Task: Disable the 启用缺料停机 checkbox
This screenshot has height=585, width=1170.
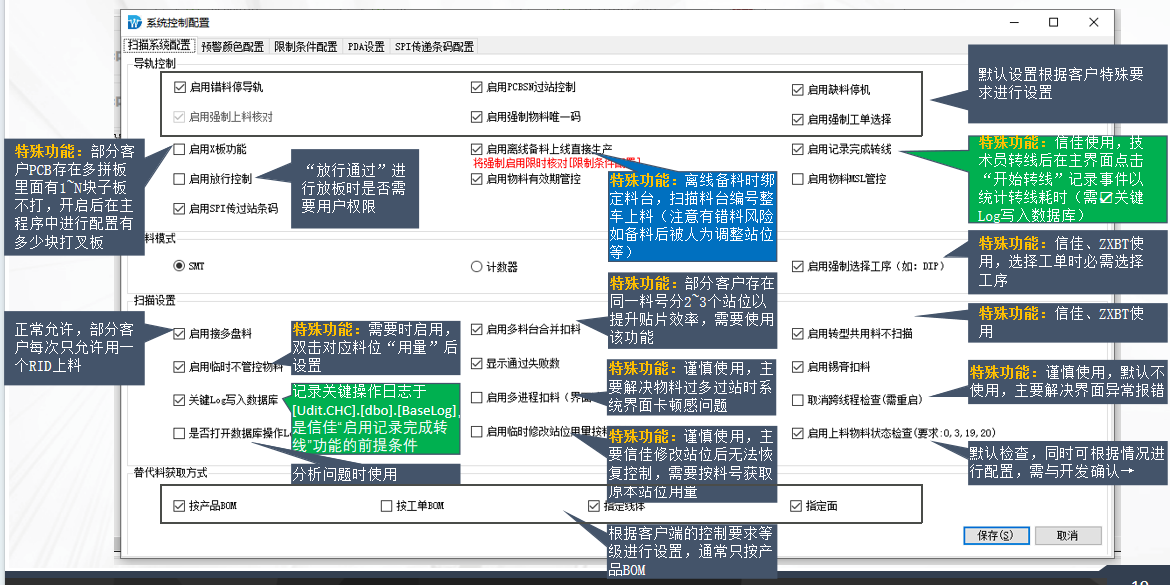Action: coord(798,89)
